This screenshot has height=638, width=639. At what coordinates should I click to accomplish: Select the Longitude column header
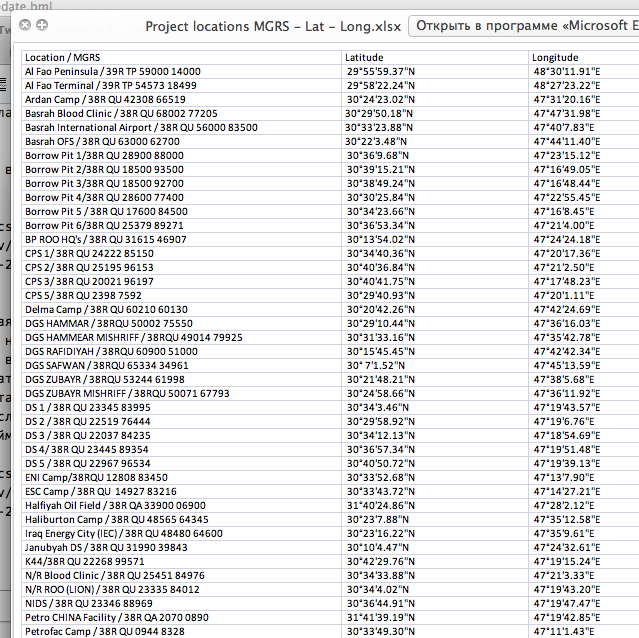point(584,57)
